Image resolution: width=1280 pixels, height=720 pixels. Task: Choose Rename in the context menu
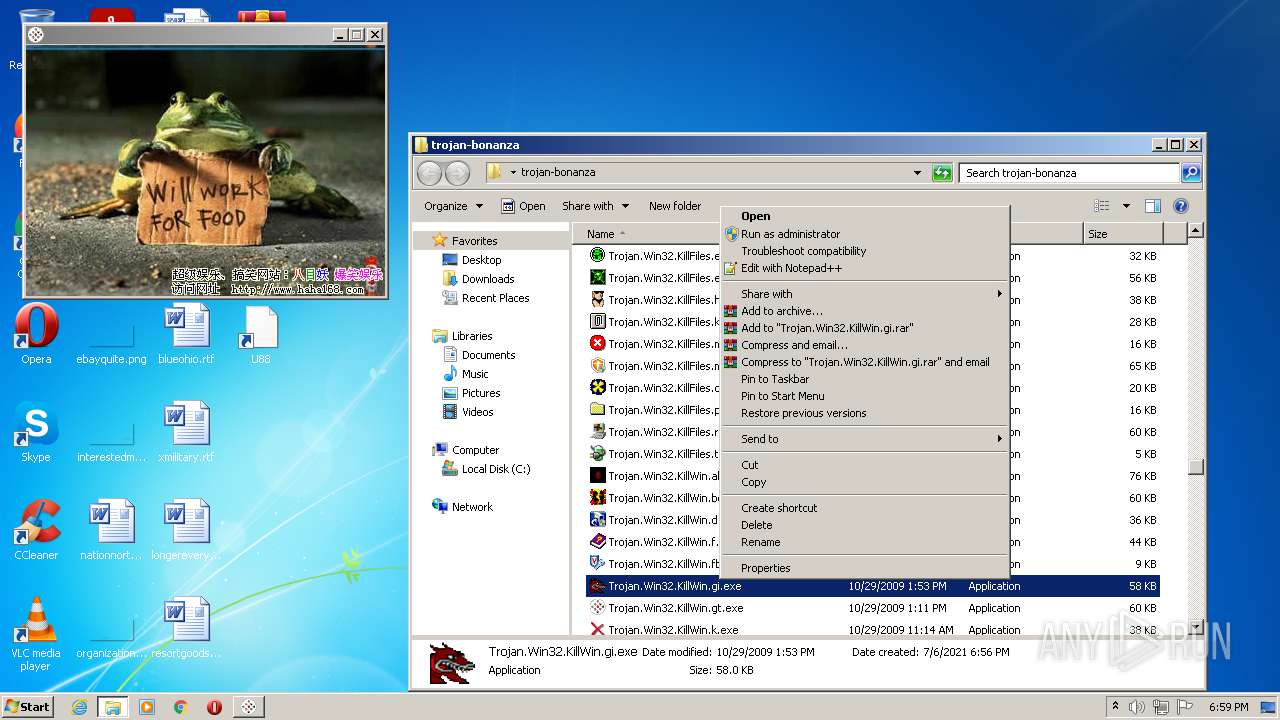(865, 542)
